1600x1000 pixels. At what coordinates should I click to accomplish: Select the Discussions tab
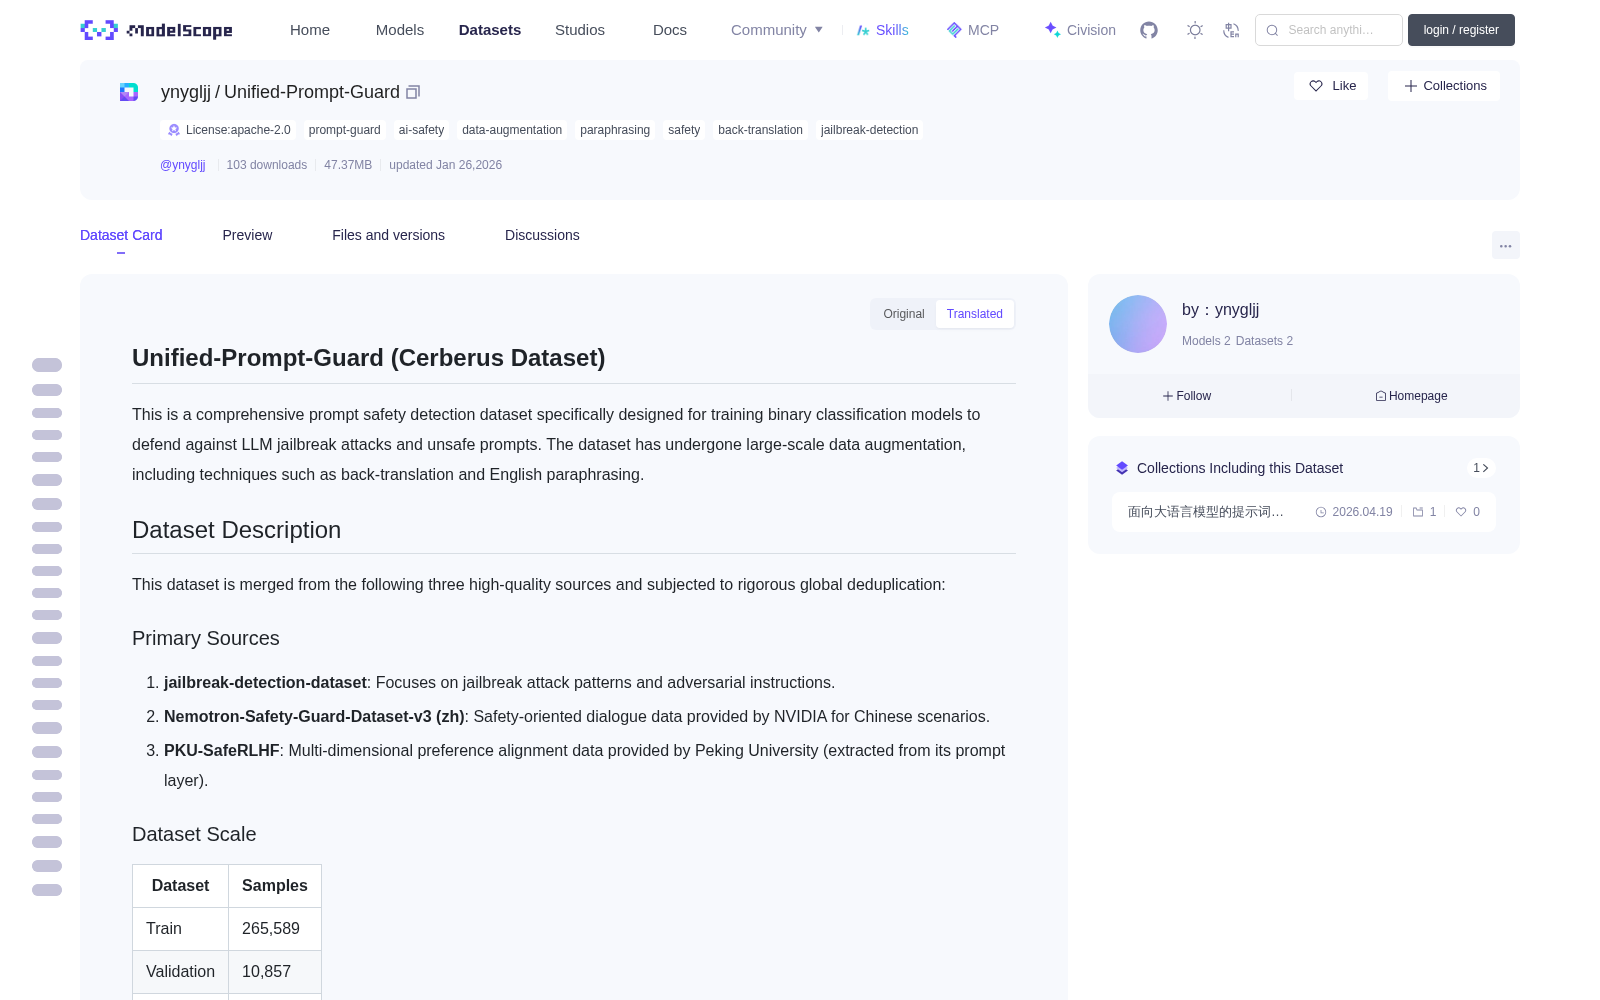(542, 235)
